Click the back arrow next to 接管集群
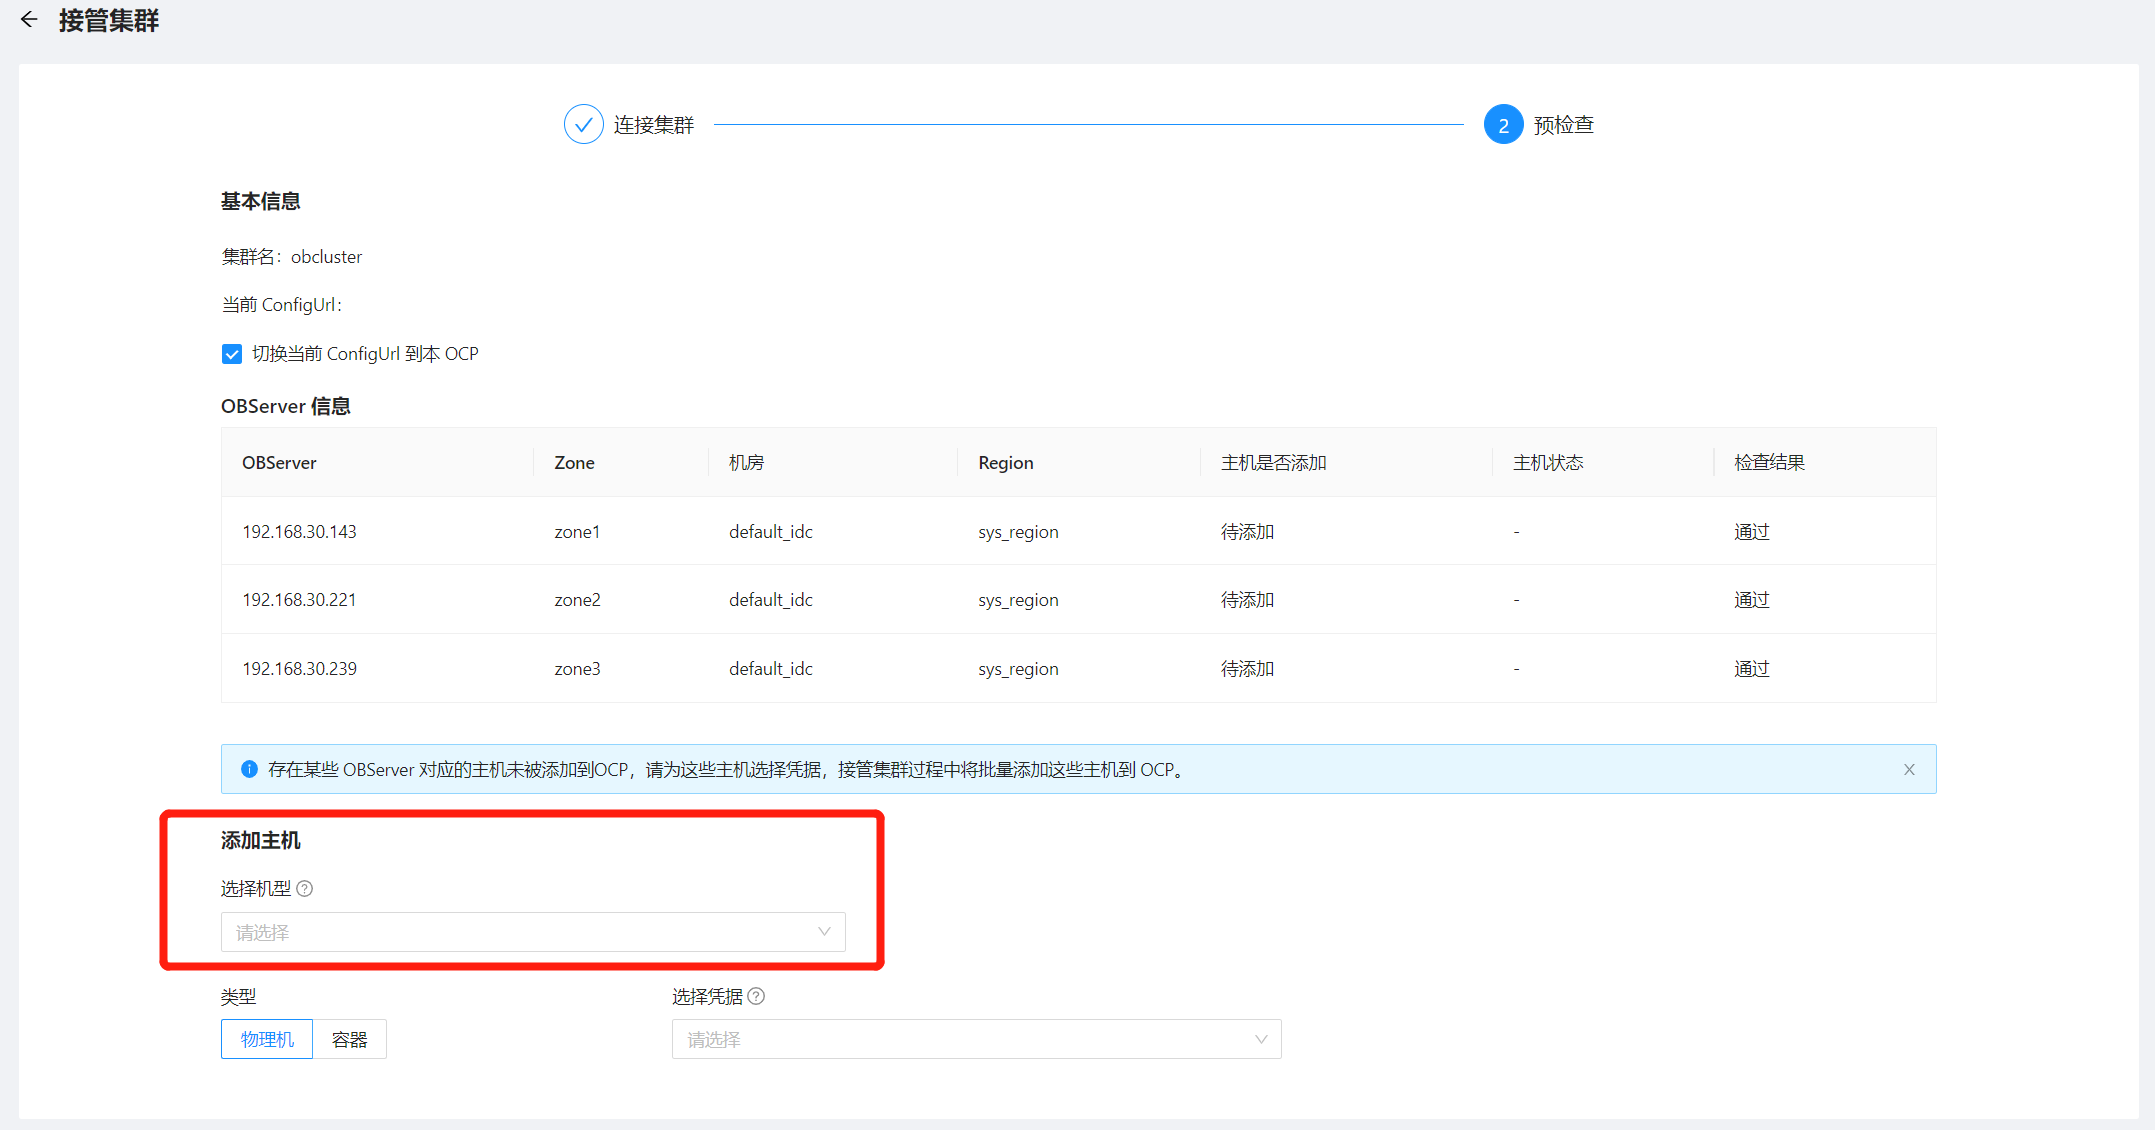This screenshot has width=2155, height=1130. [29, 19]
